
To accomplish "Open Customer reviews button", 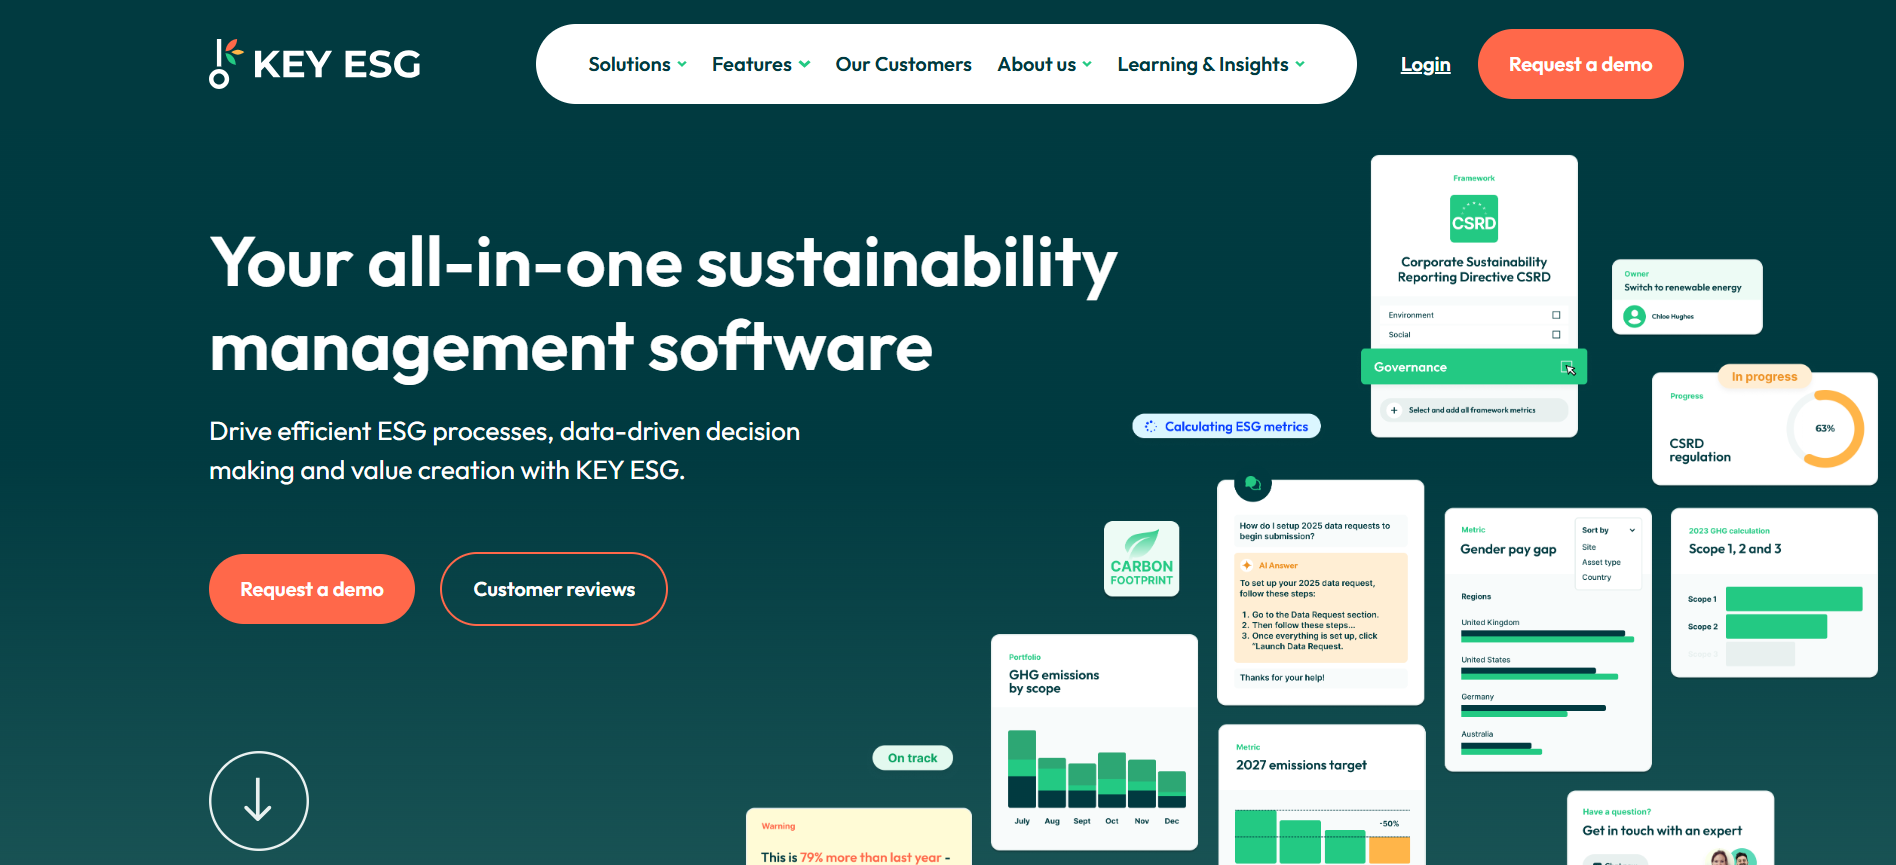I will 554,589.
